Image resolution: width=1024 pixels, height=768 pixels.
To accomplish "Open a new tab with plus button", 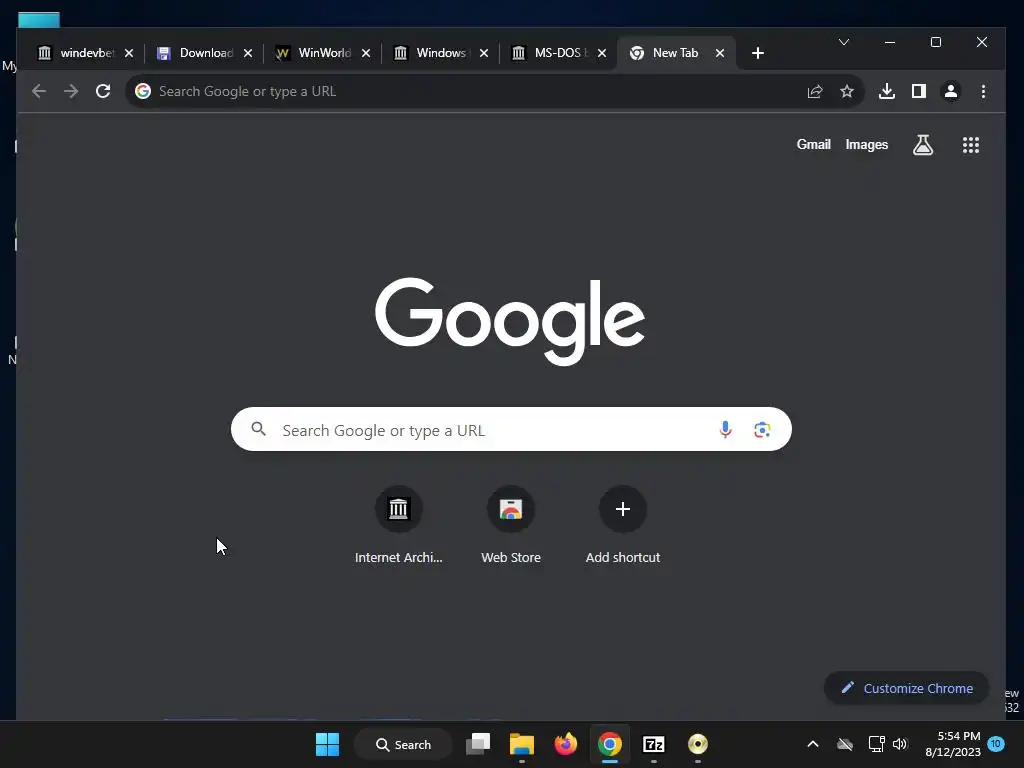I will [x=758, y=53].
